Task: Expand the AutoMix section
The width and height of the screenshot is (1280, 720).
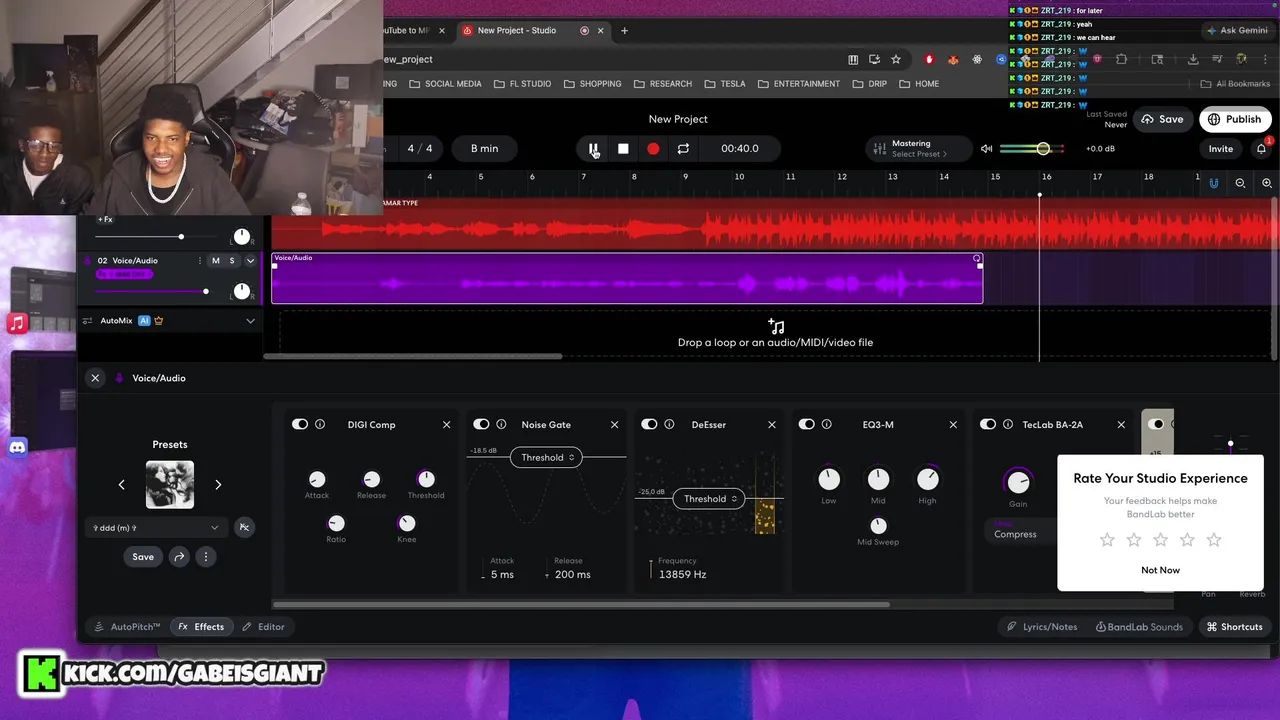Action: pos(250,321)
